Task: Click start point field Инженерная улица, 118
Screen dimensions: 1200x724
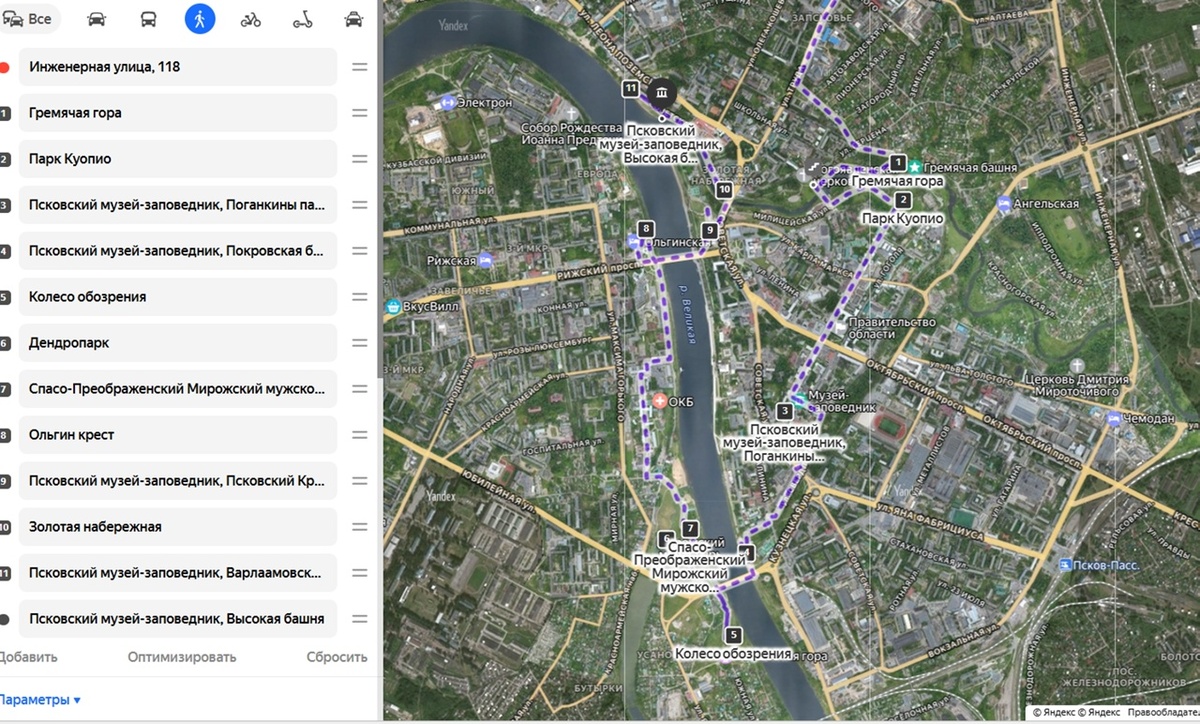Action: [178, 67]
